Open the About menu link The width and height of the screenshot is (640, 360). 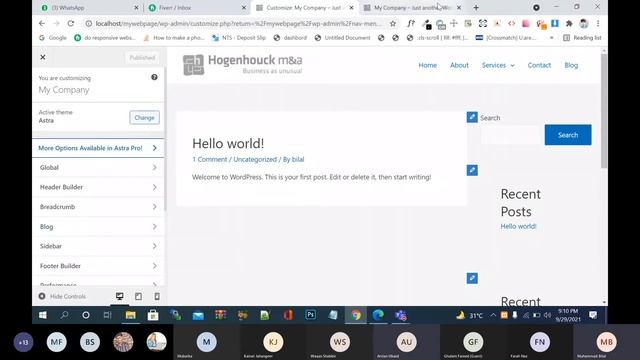459,65
